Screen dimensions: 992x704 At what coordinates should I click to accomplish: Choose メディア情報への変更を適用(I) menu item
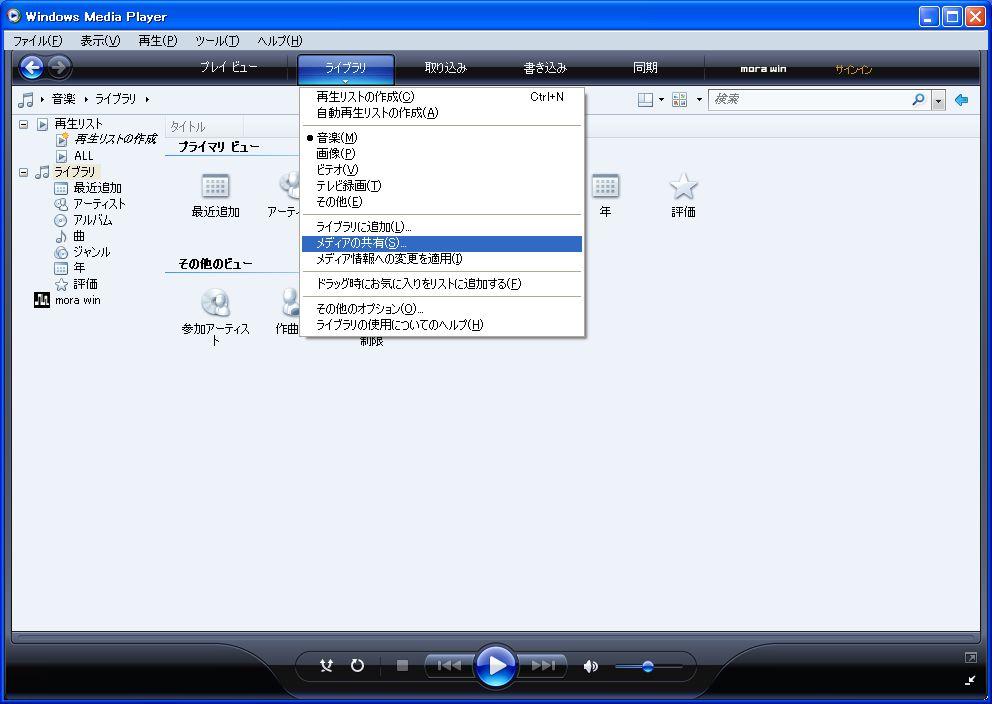[x=442, y=259]
